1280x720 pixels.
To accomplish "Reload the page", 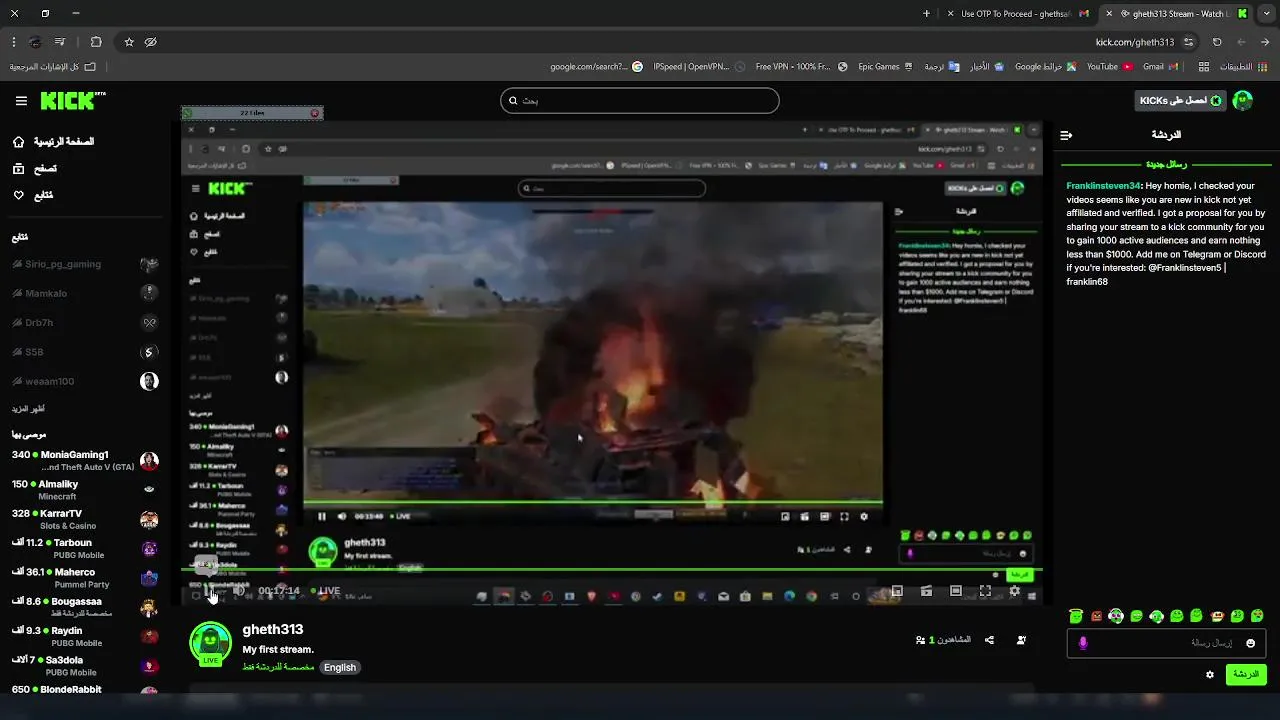I will point(1217,42).
